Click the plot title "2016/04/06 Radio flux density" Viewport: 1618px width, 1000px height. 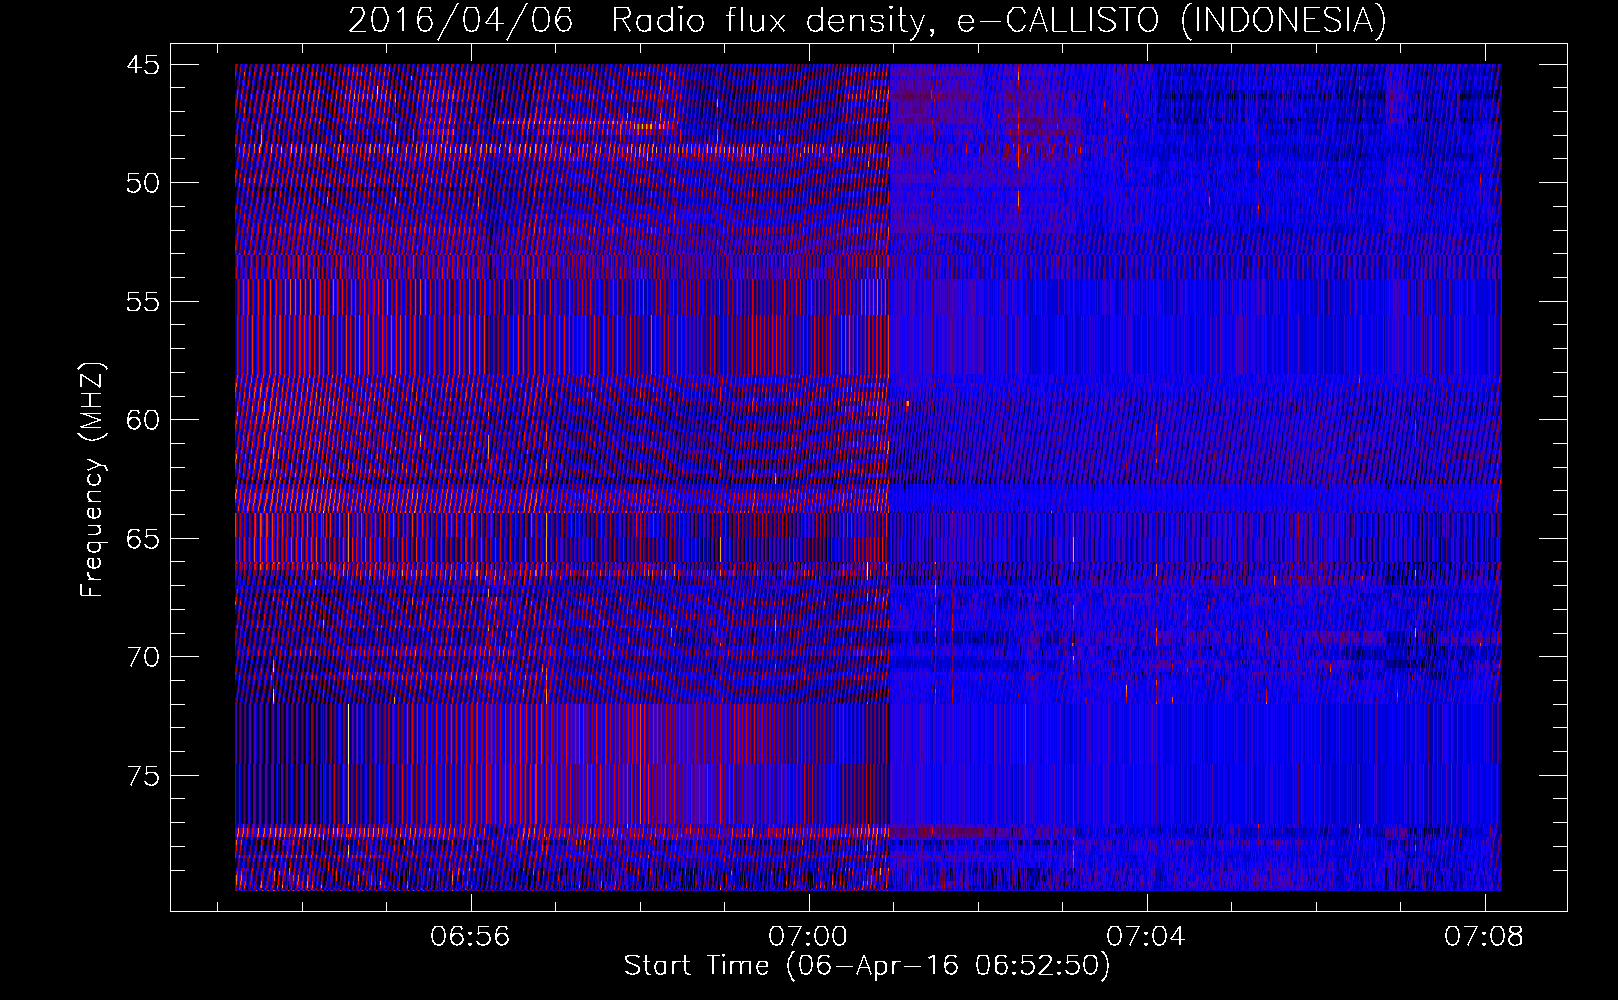[x=641, y=20]
